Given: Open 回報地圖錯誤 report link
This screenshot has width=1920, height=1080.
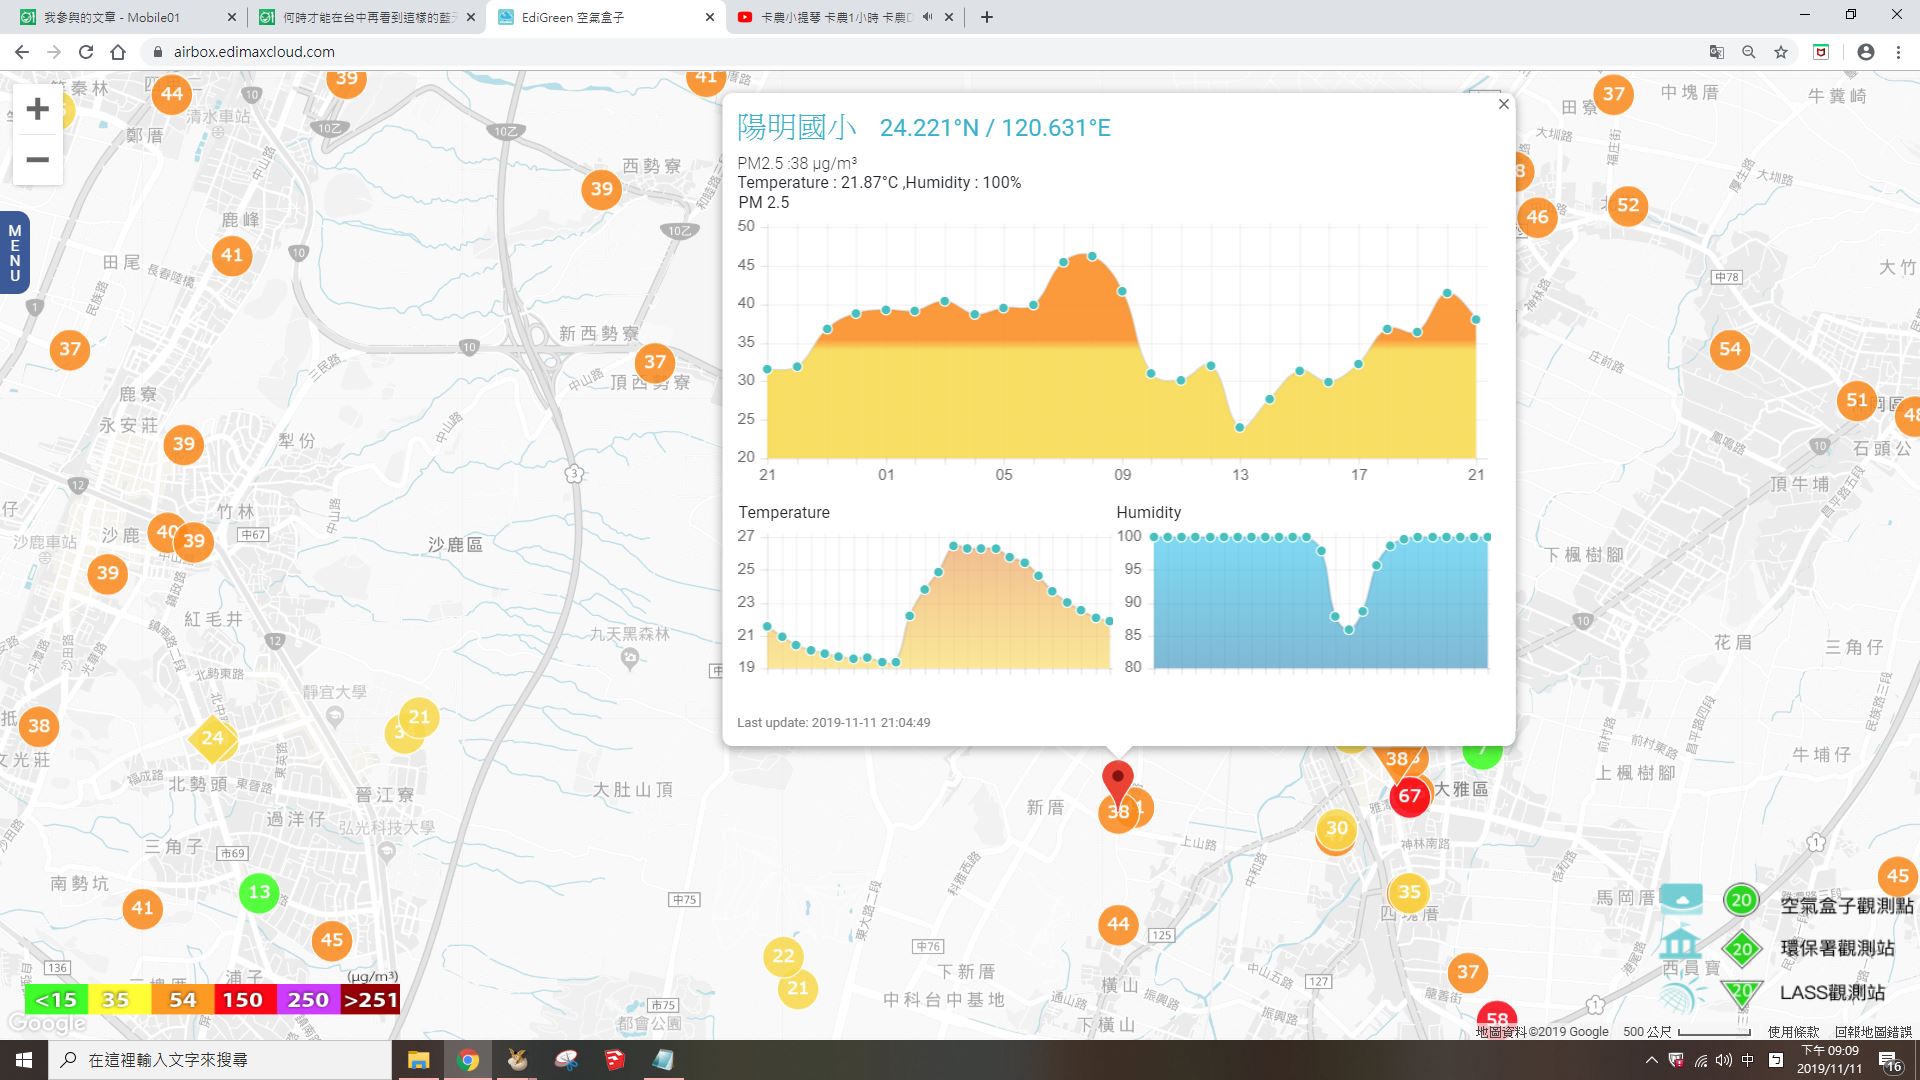Looking at the screenshot, I should [x=1873, y=1032].
